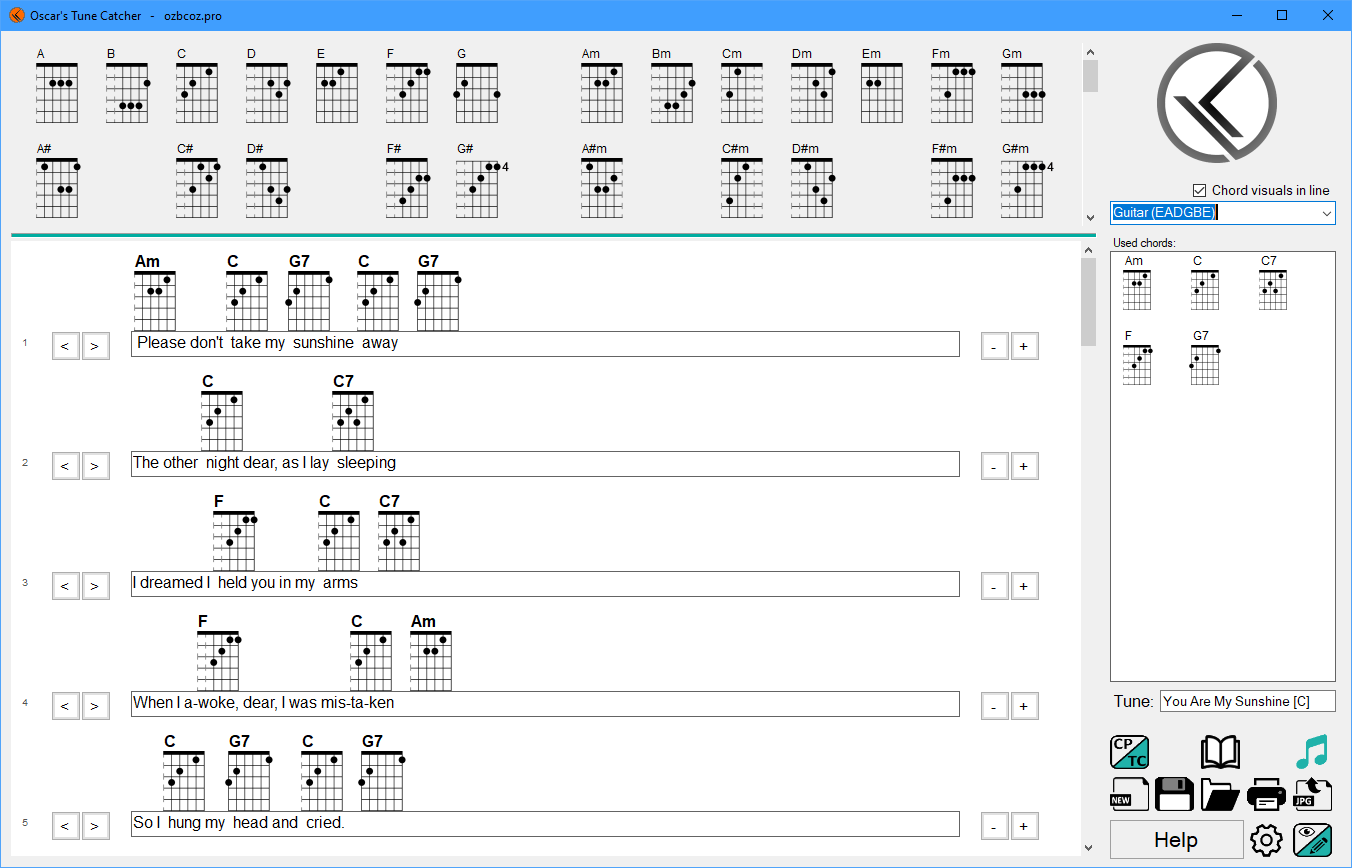Pick the G chord from palette

click(478, 84)
